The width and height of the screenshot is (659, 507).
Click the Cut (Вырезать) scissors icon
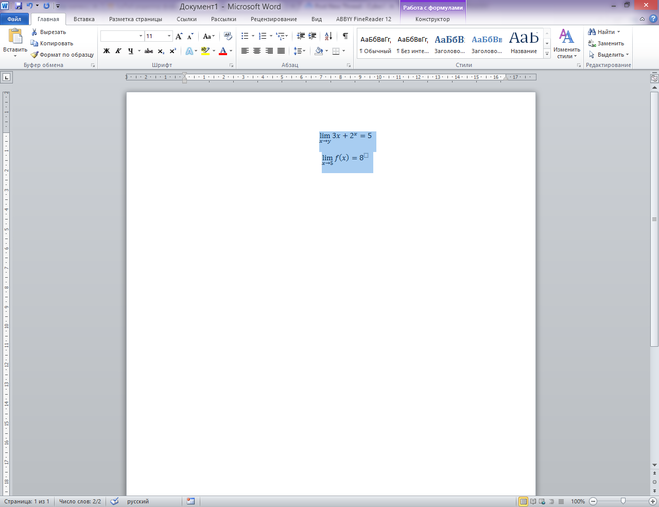tap(34, 32)
